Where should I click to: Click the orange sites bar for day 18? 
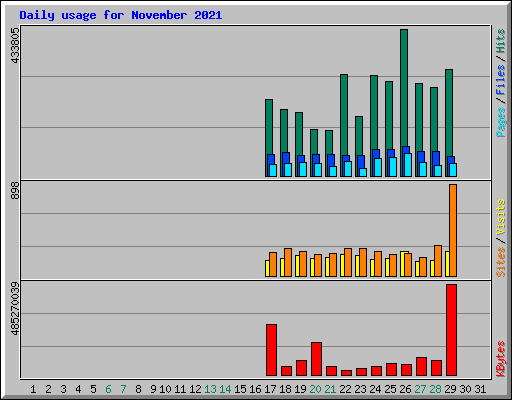click(x=288, y=262)
